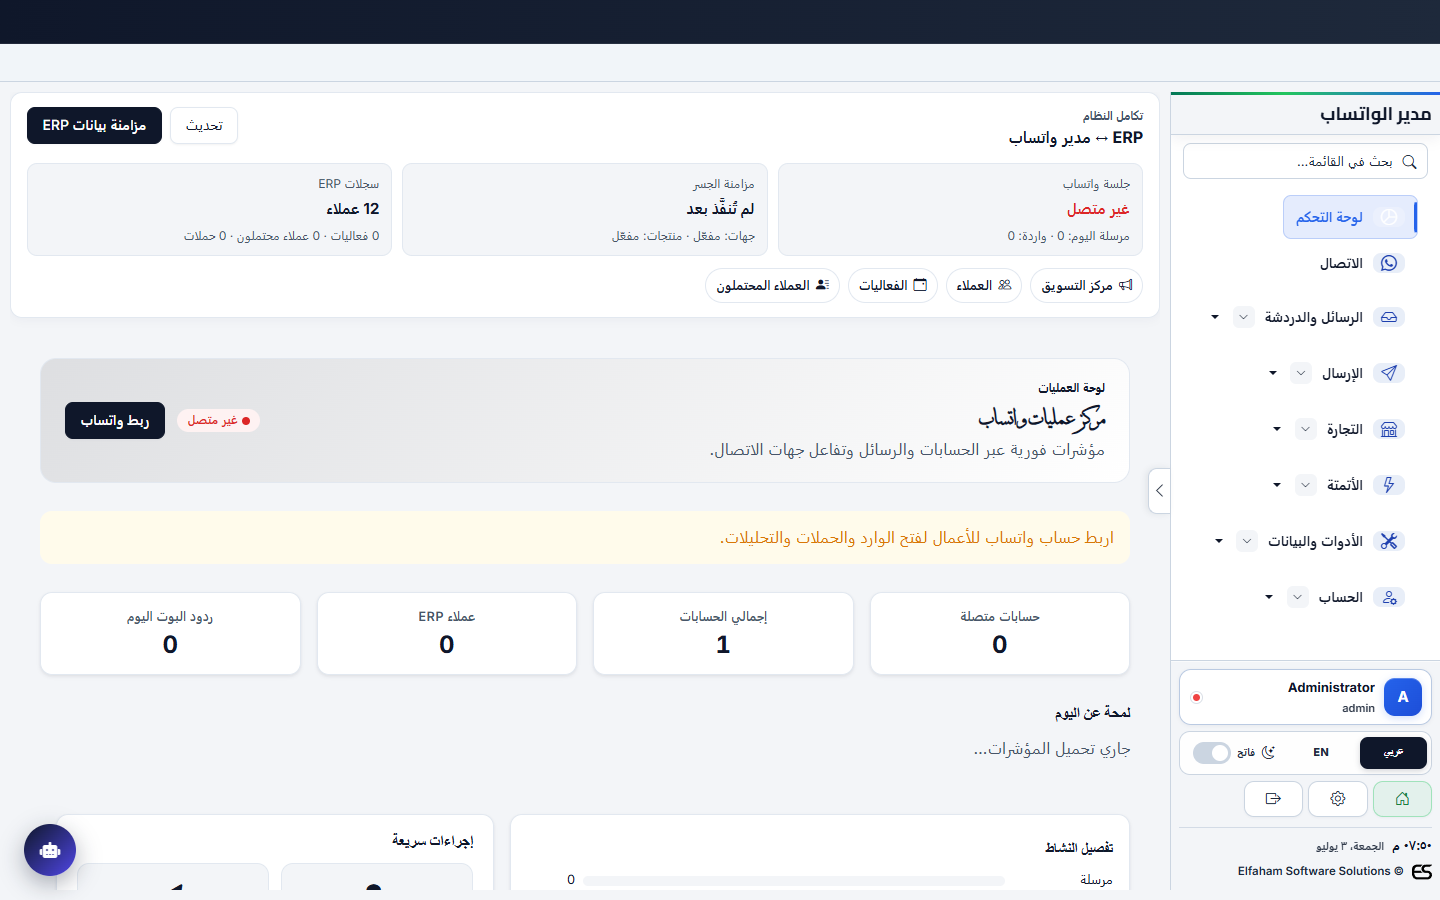The image size is (1440, 900).
Task: Switch the language to EN
Action: point(1321,753)
